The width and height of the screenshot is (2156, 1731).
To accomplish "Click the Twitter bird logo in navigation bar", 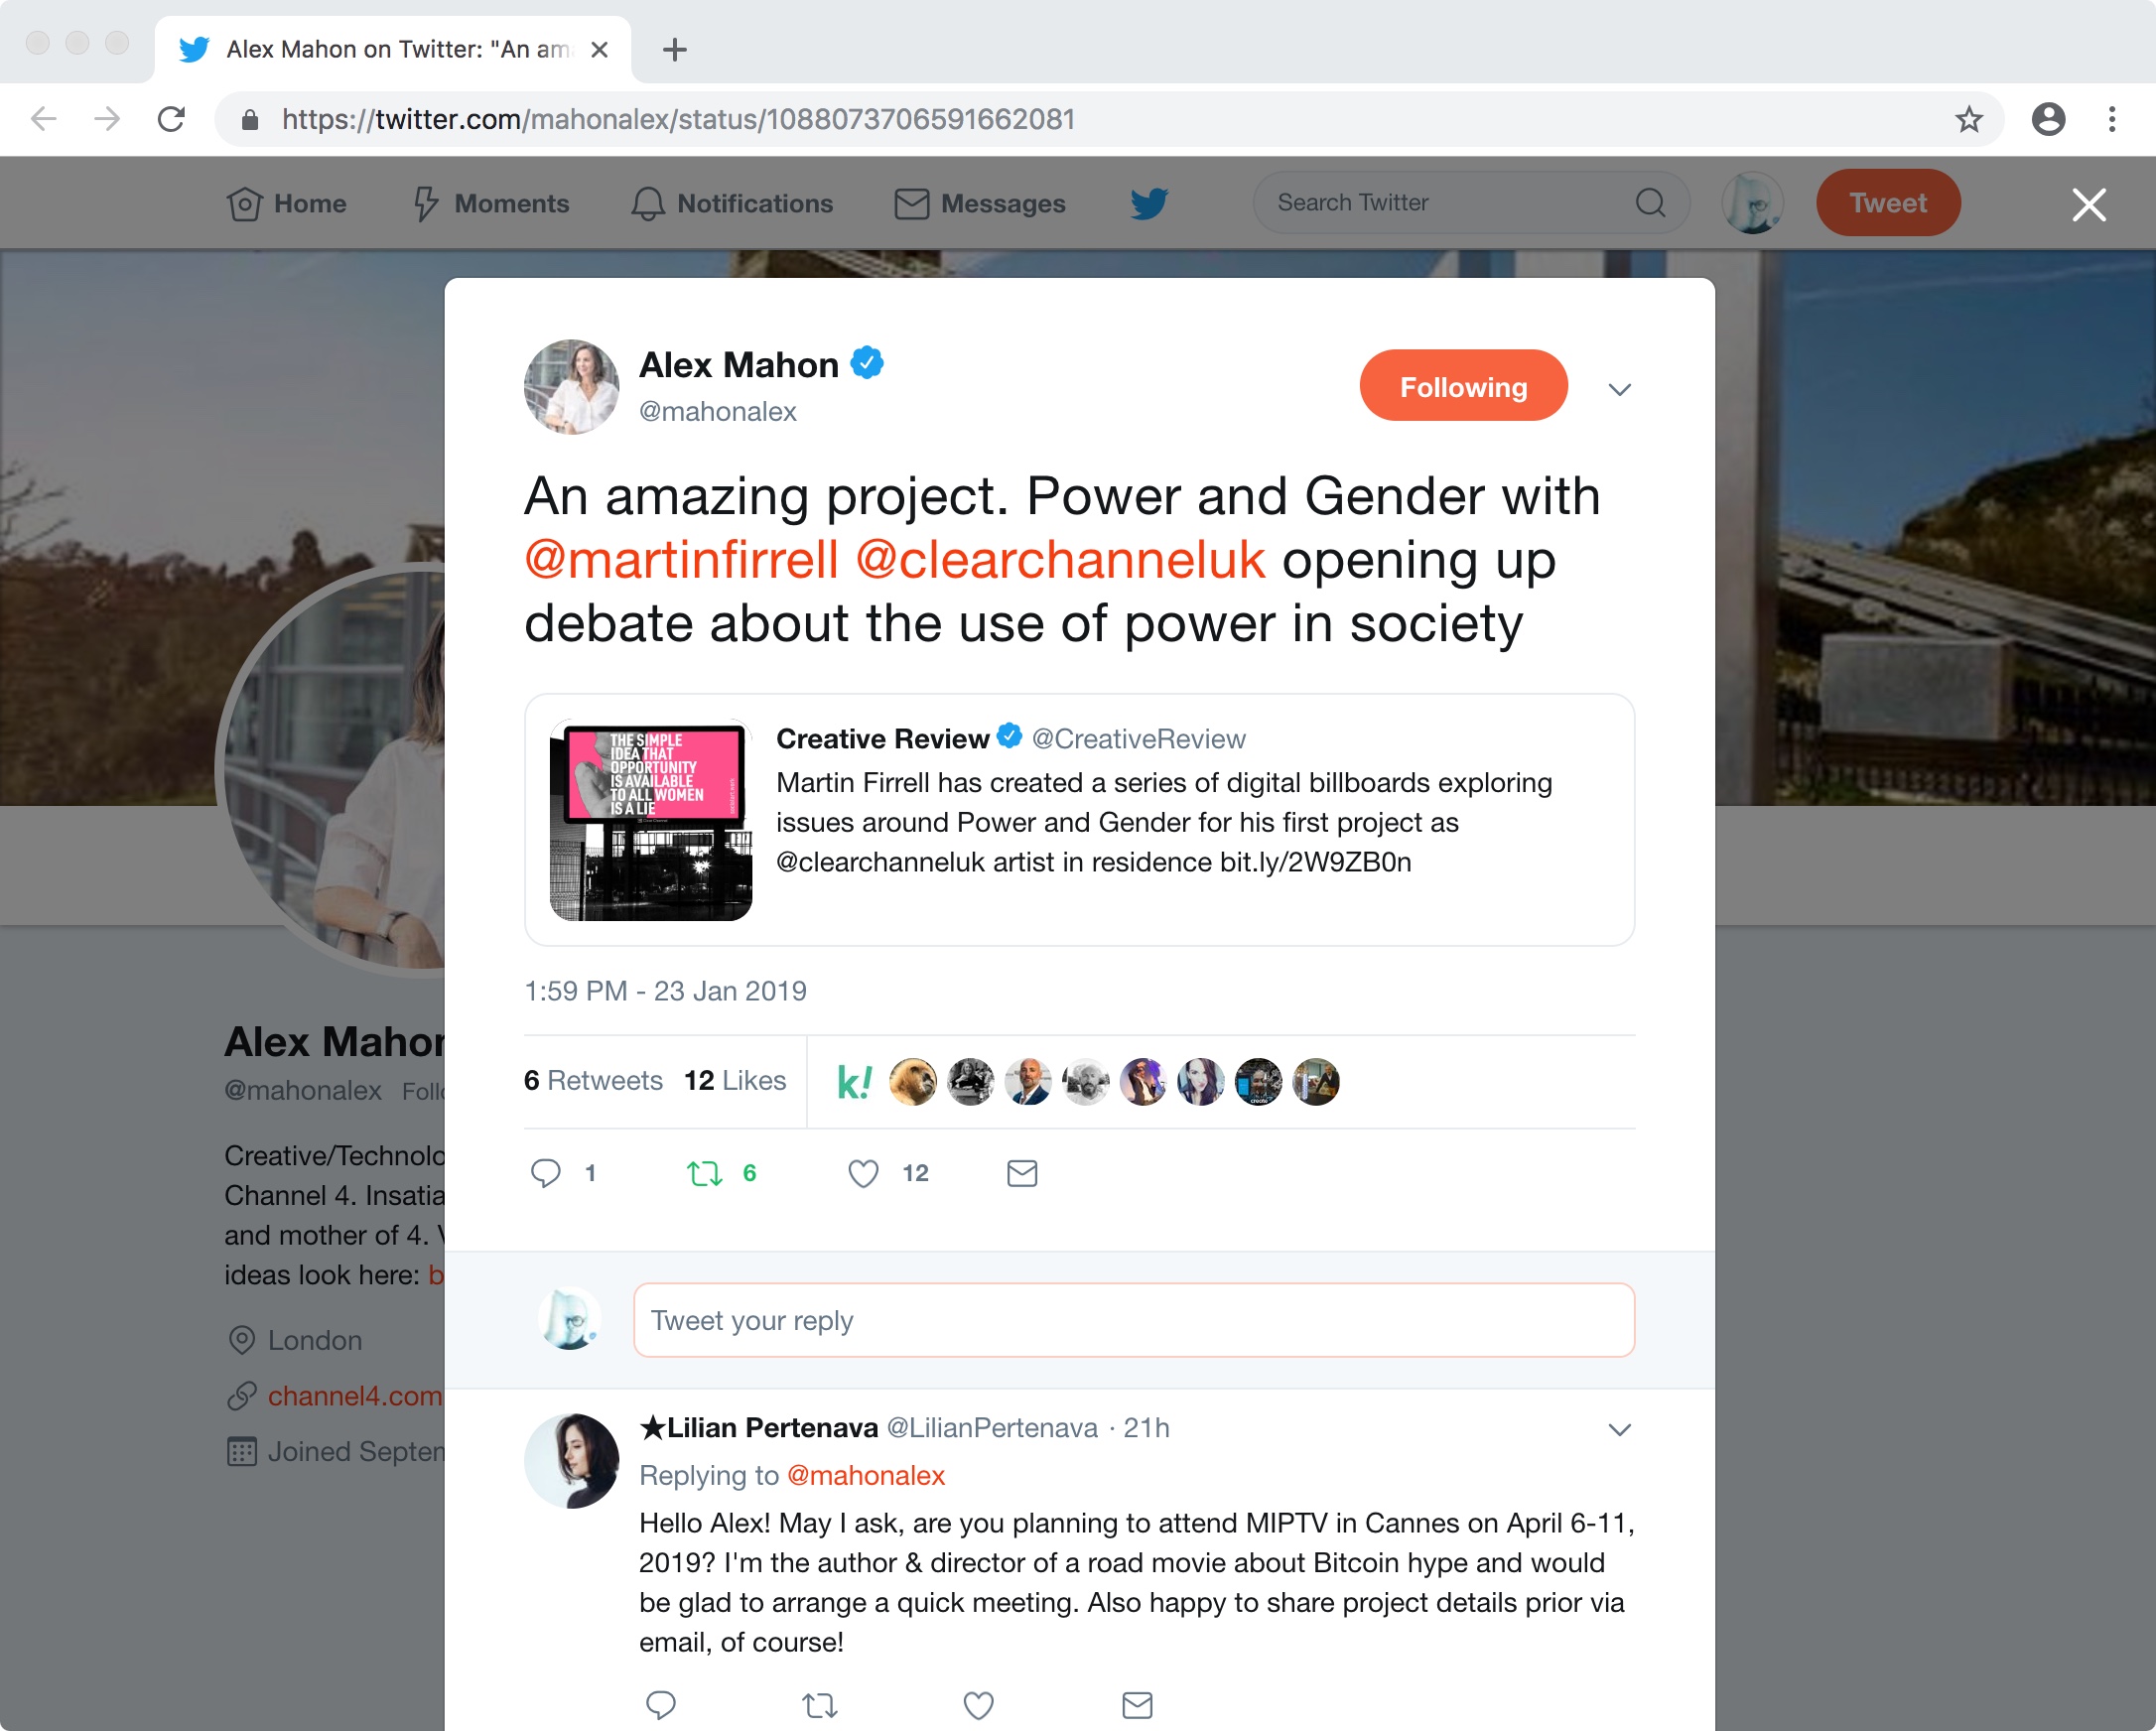I will (1149, 203).
